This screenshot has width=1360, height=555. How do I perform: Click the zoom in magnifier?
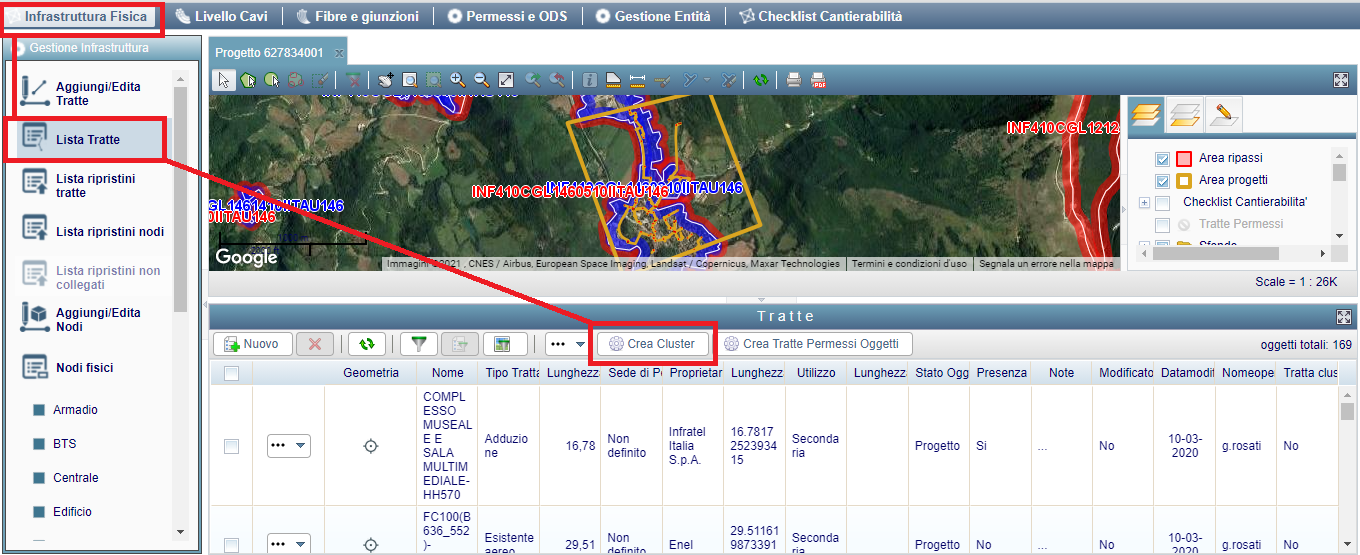coord(458,80)
